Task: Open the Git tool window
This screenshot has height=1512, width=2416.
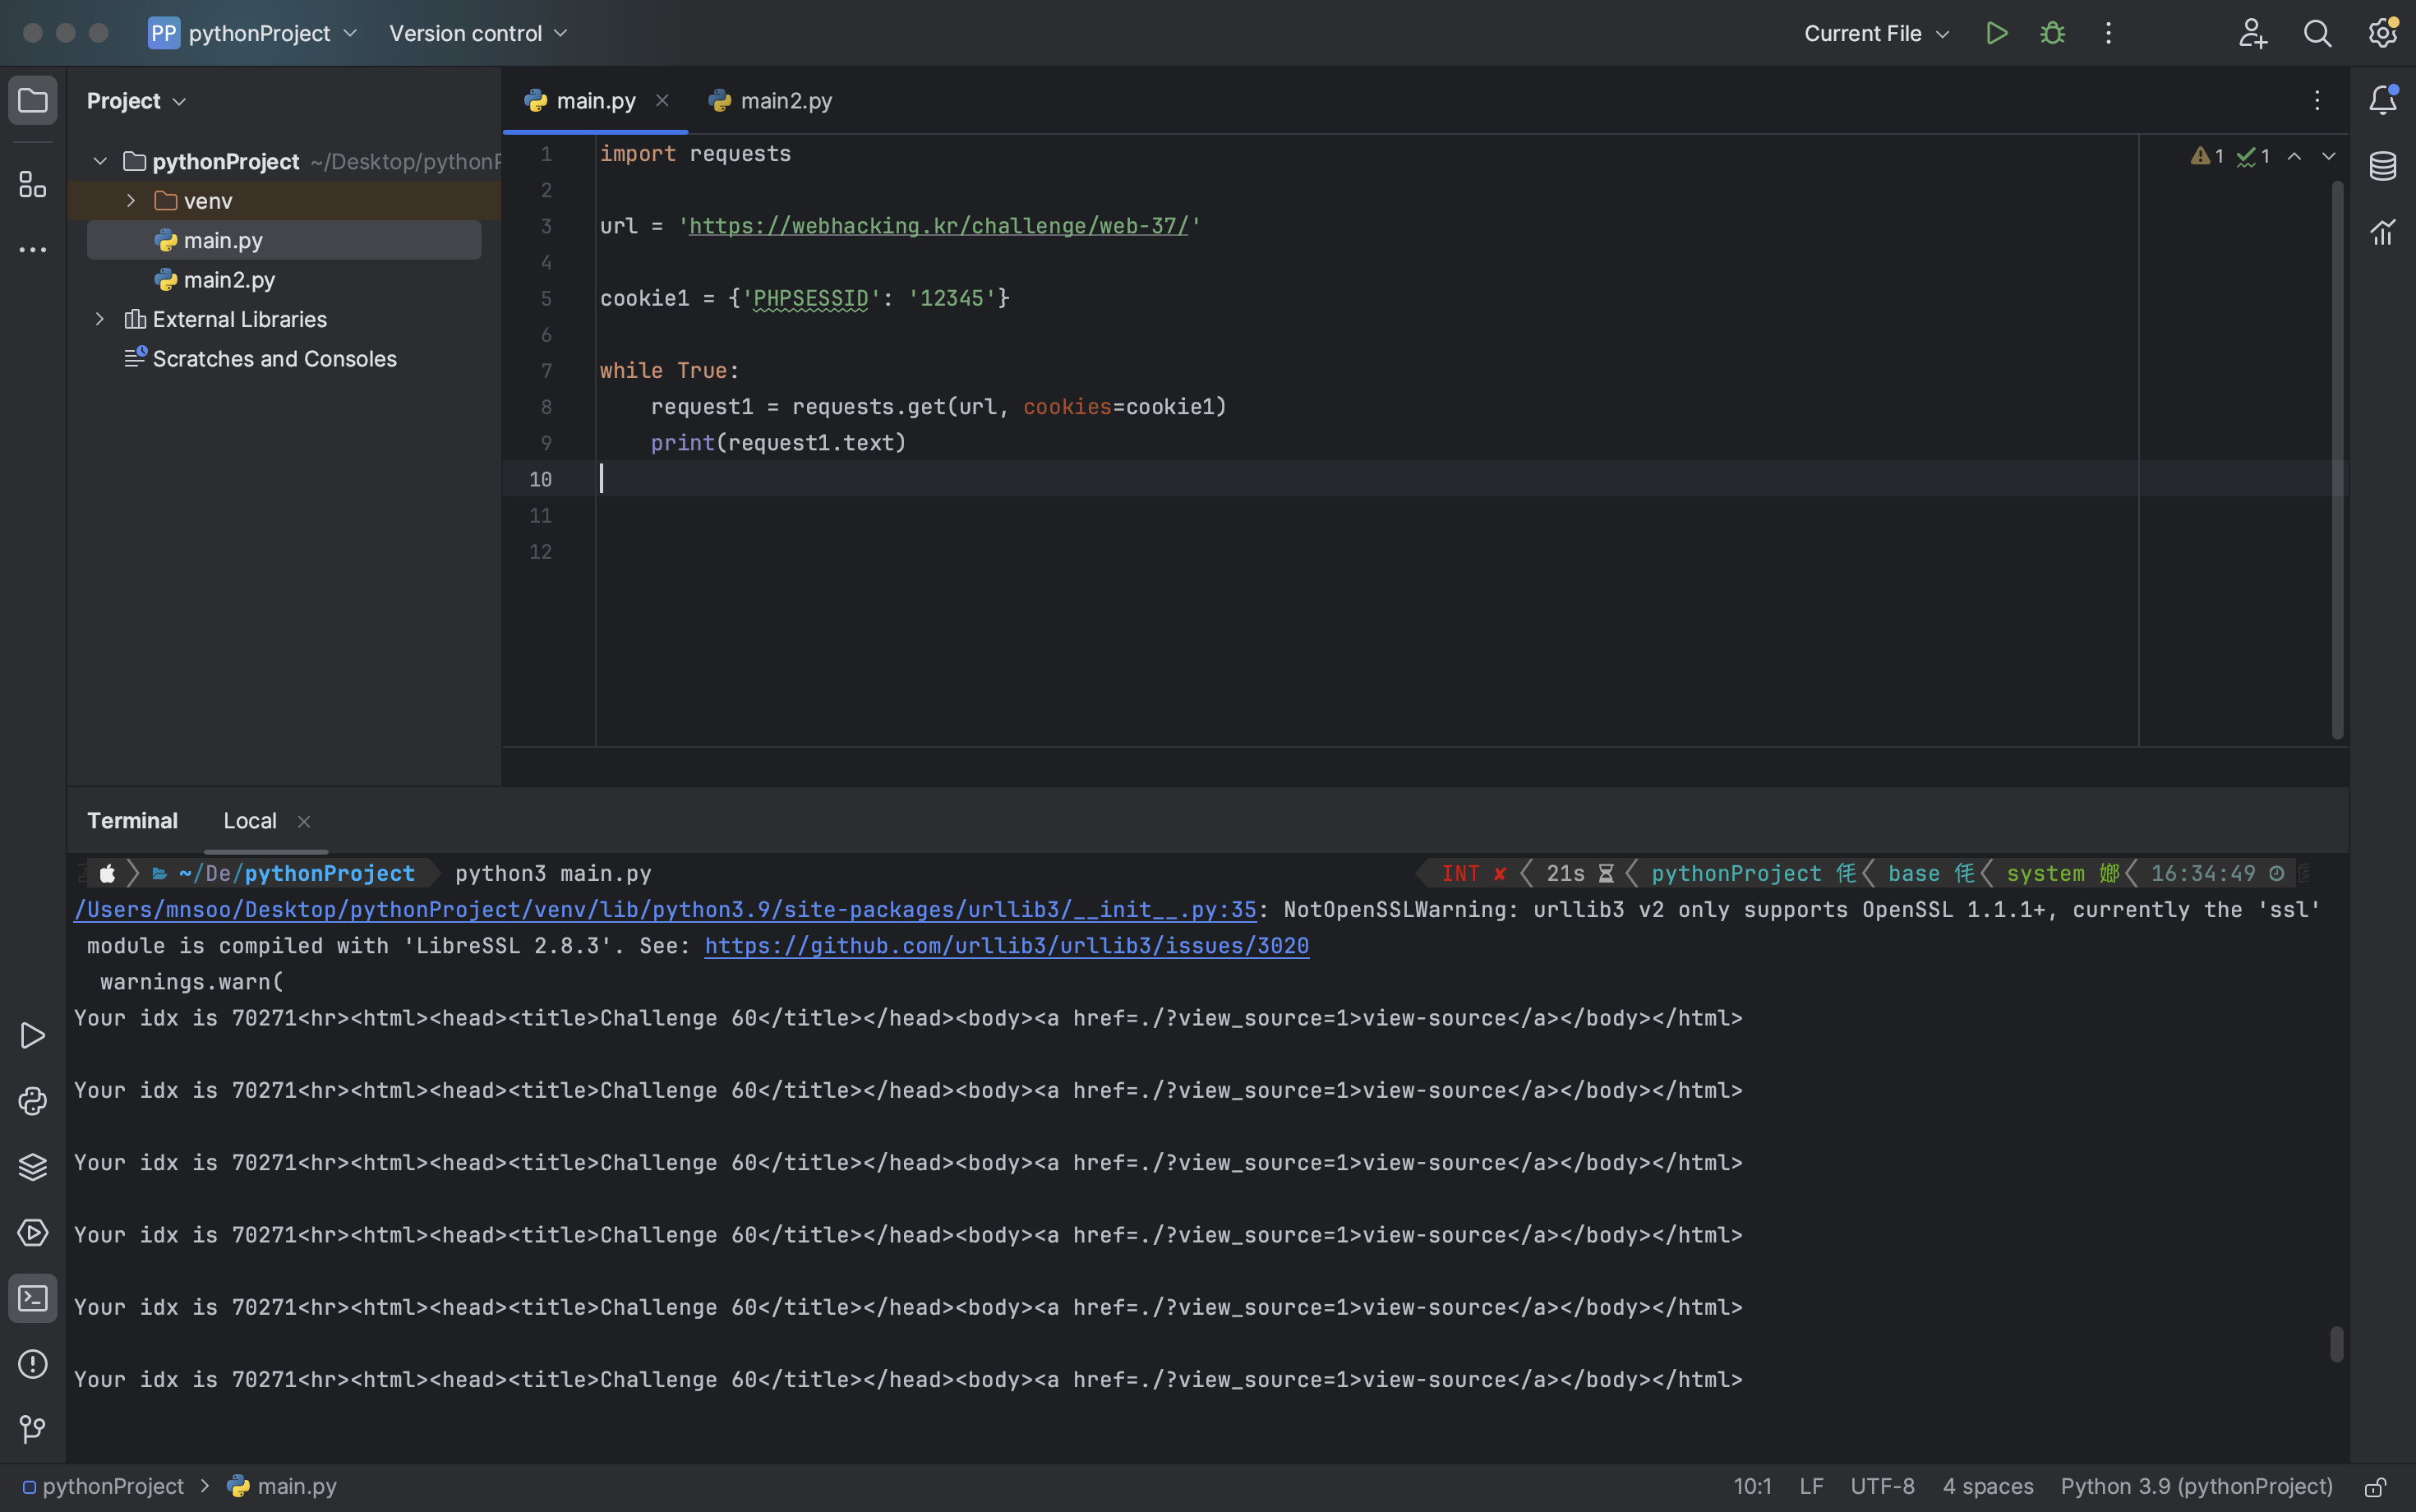Action: tap(33, 1428)
